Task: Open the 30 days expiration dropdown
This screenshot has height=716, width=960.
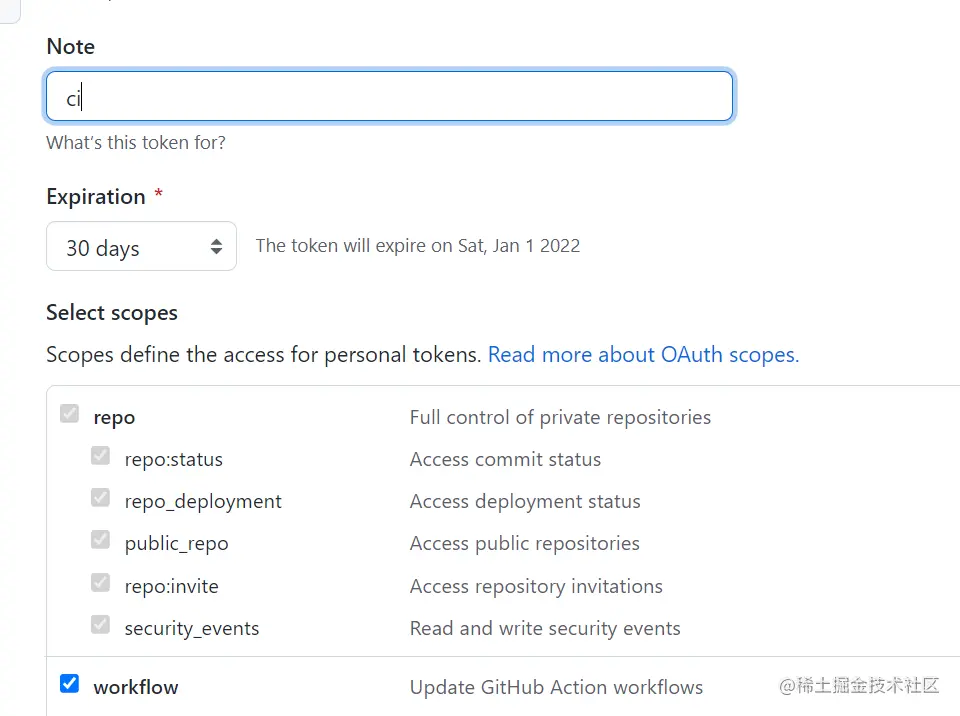Action: pos(141,247)
